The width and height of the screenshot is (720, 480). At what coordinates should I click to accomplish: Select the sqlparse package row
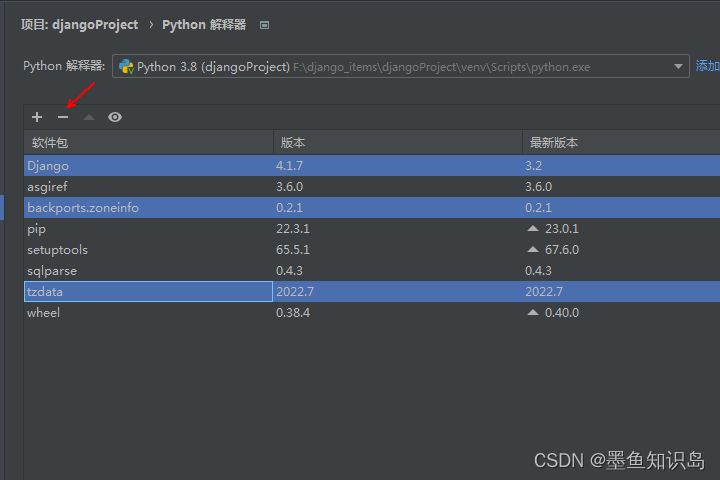pyautogui.click(x=372, y=271)
